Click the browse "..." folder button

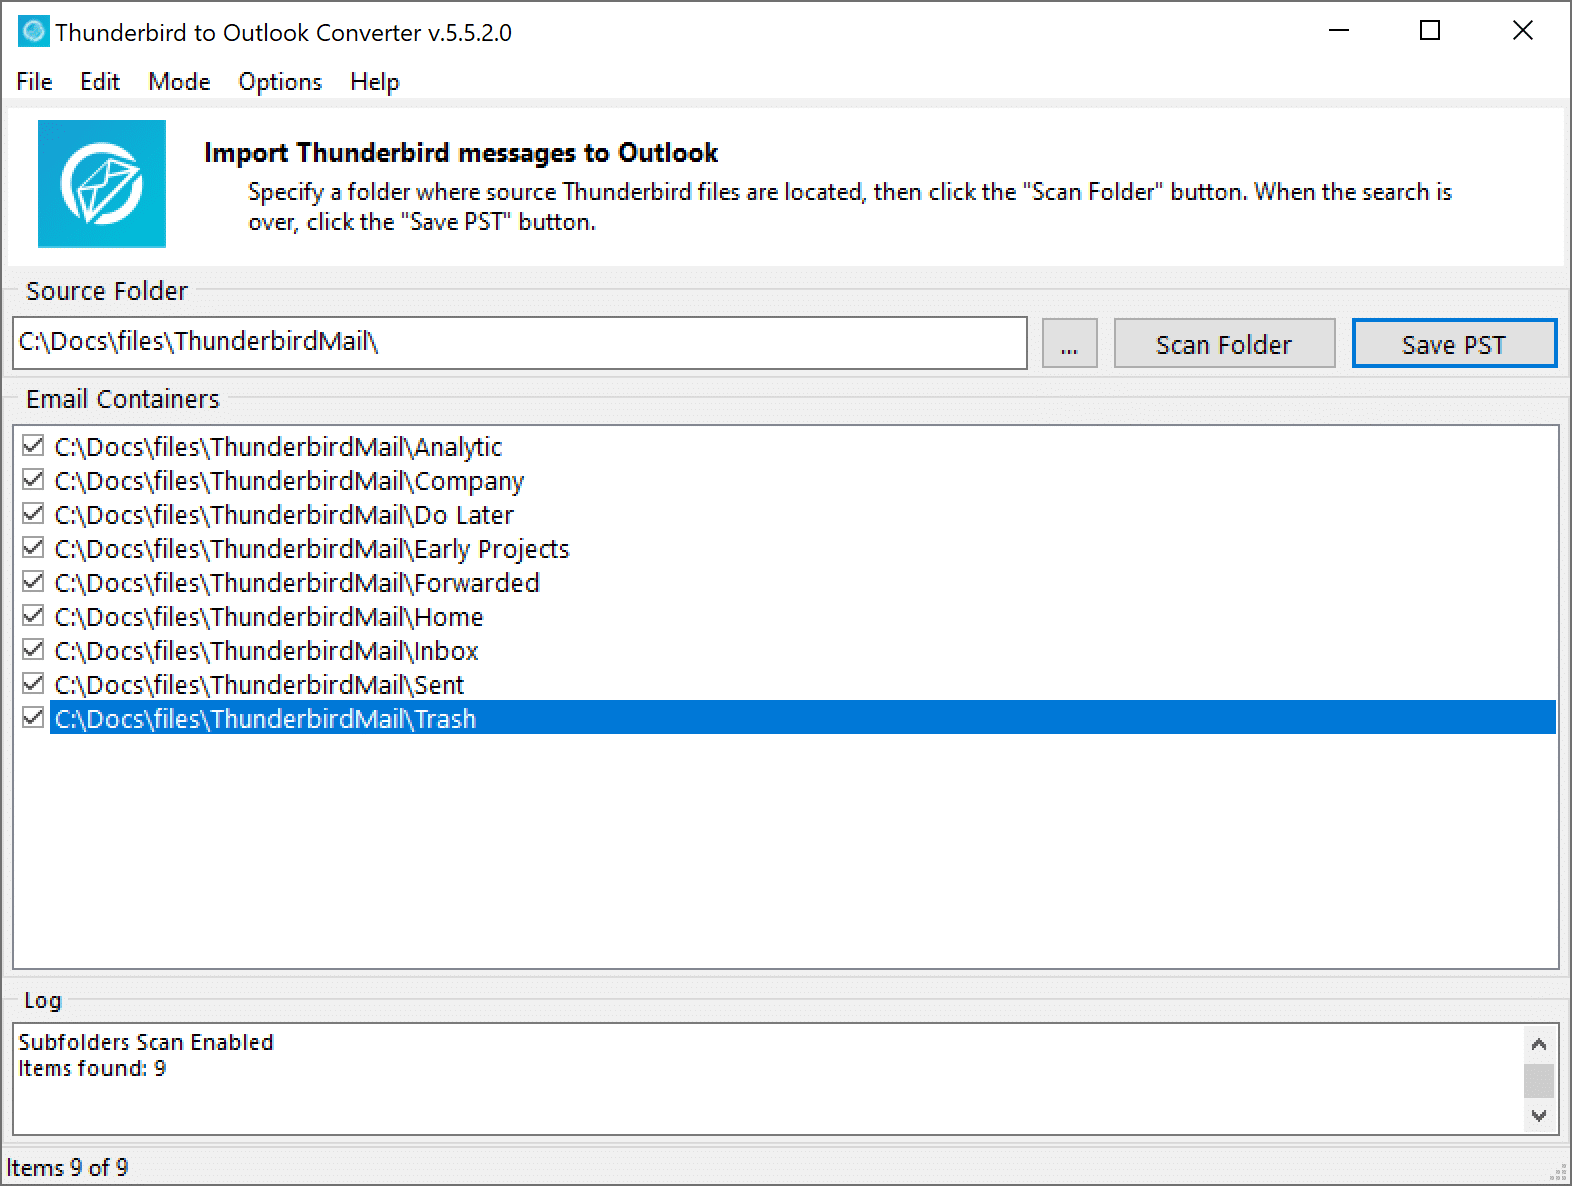pyautogui.click(x=1069, y=344)
